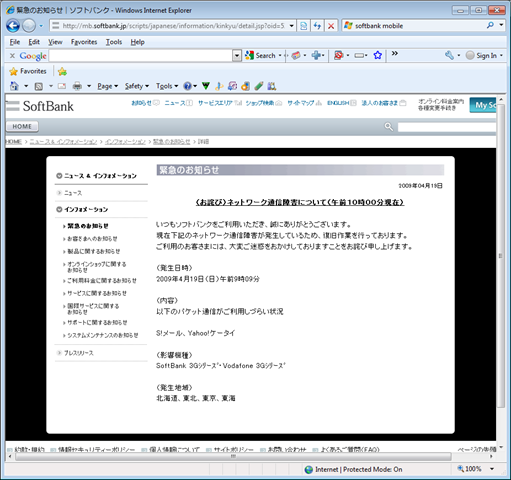
Task: Open the Favorites menu in menu bar
Action: point(84,42)
